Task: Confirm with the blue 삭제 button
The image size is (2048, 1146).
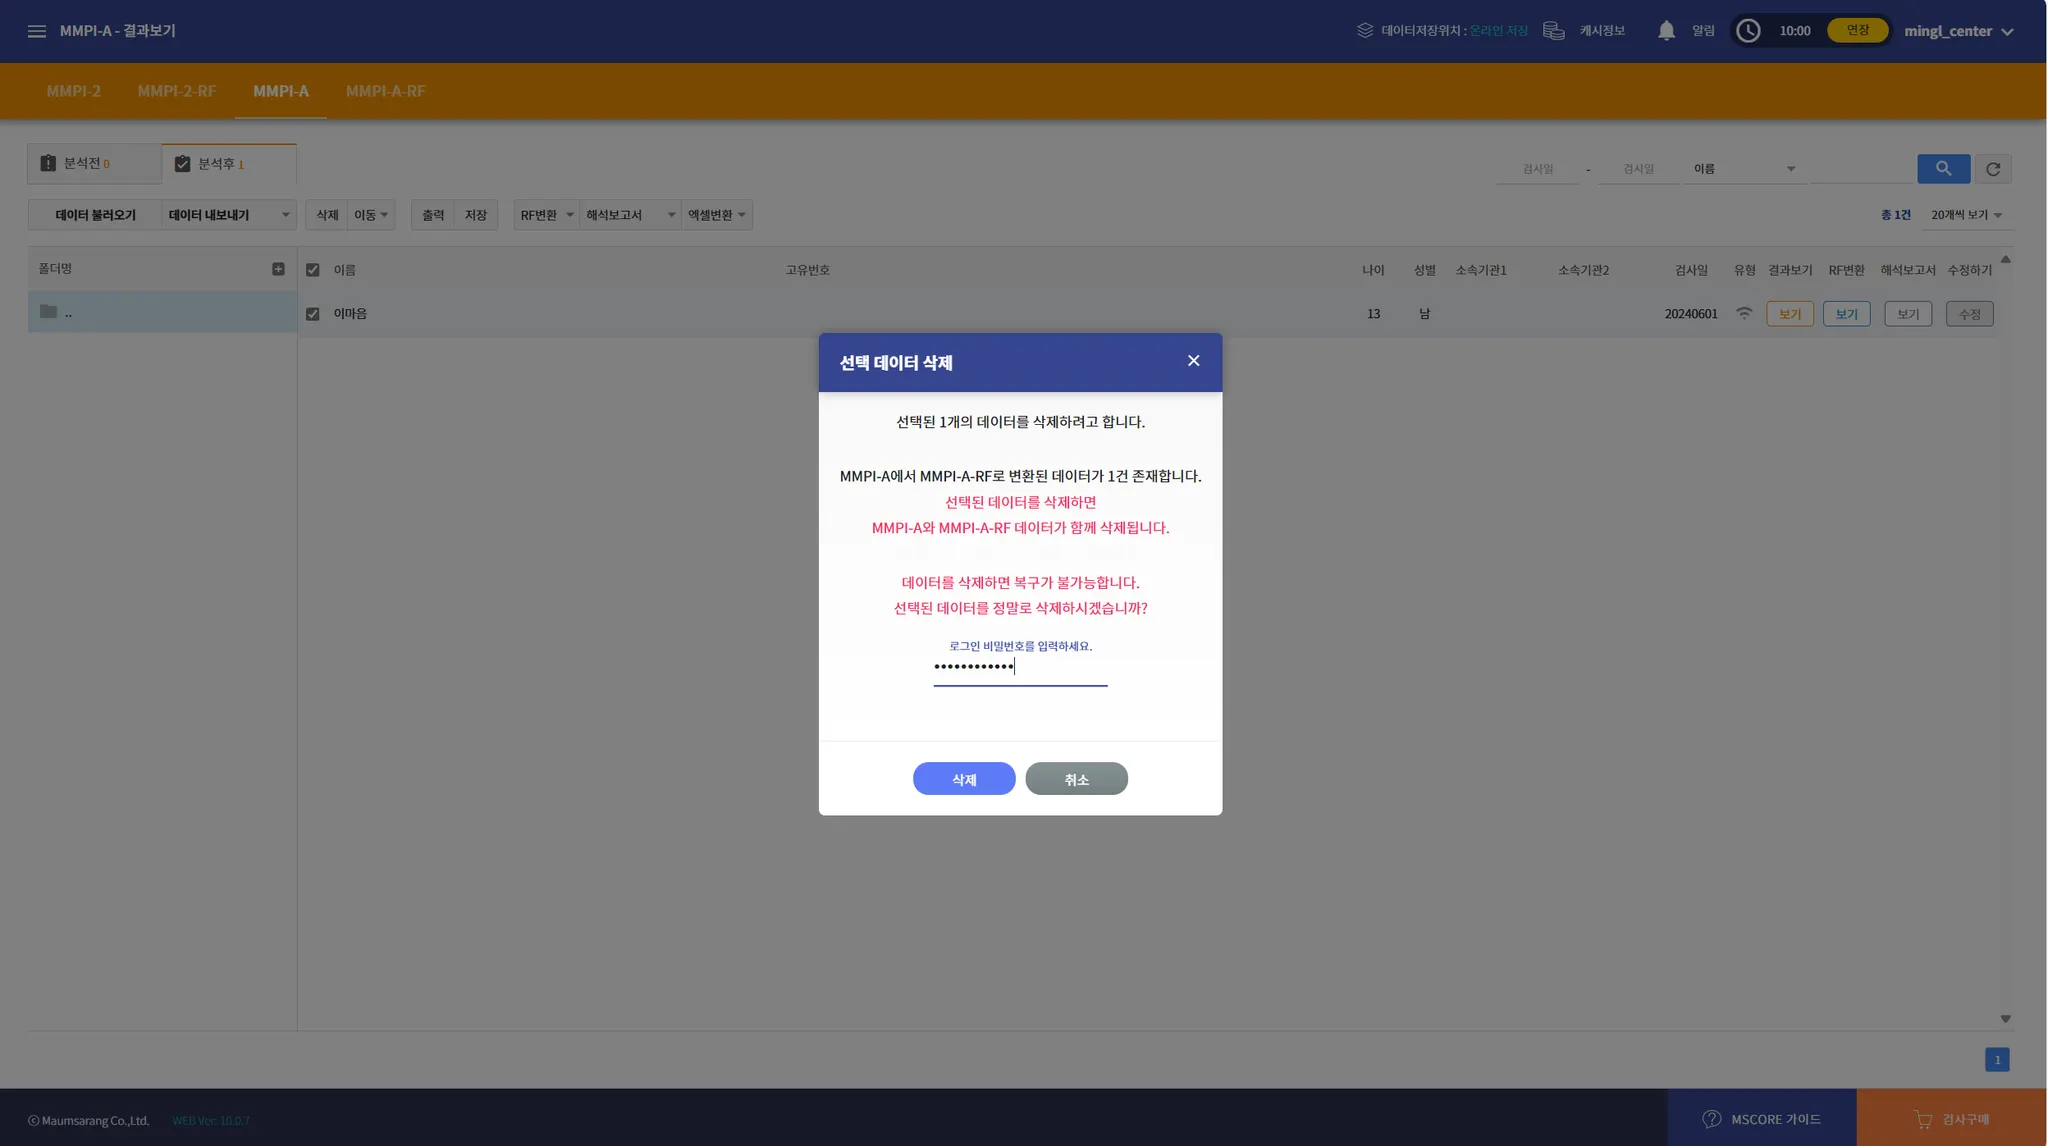Action: (x=963, y=779)
